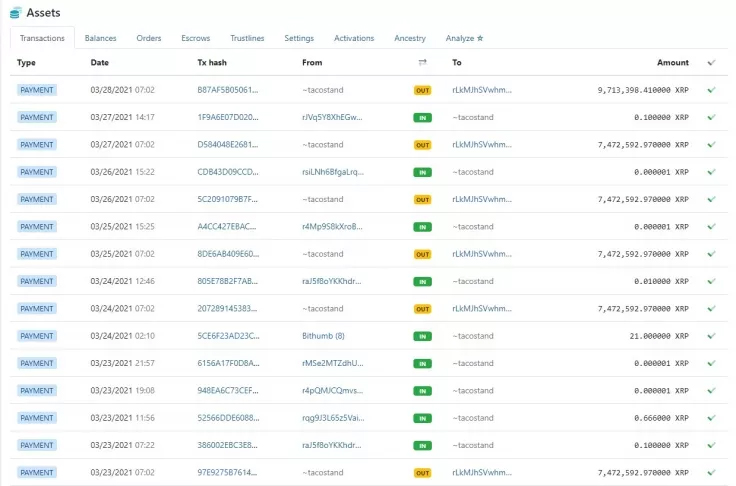Open the Analyze tab with star
This screenshot has width=736, height=486.
point(464,38)
